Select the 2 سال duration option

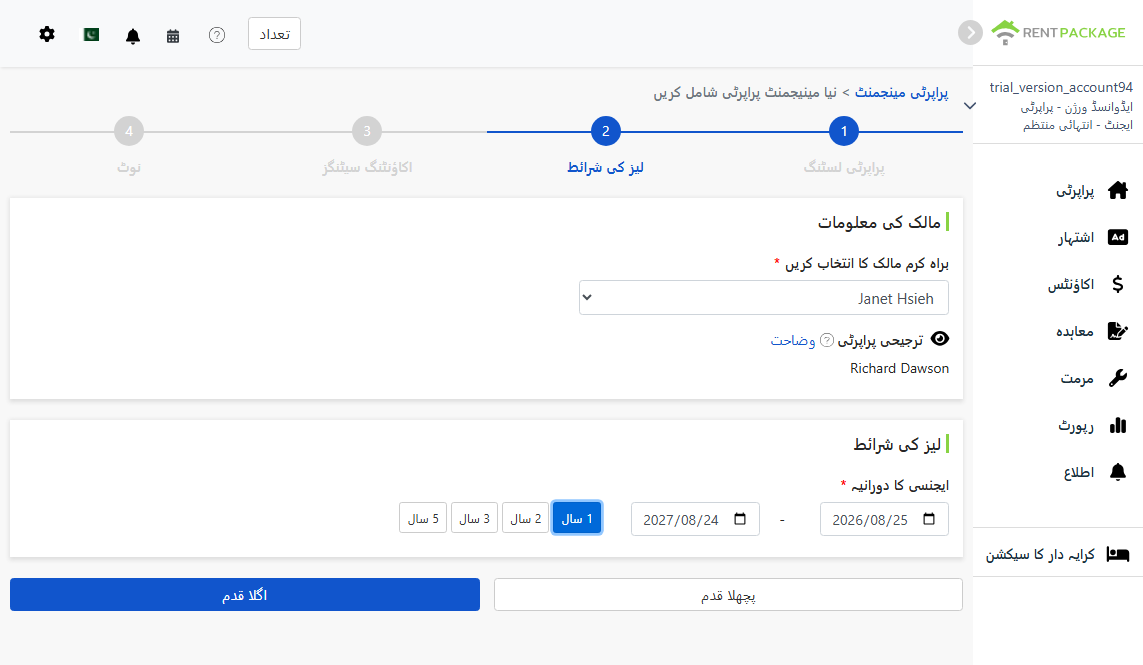[525, 518]
